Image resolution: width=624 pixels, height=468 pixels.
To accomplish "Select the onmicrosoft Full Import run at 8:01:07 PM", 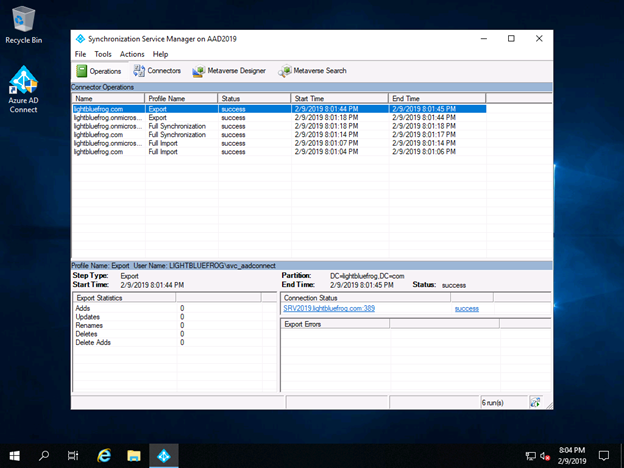I will click(279, 143).
